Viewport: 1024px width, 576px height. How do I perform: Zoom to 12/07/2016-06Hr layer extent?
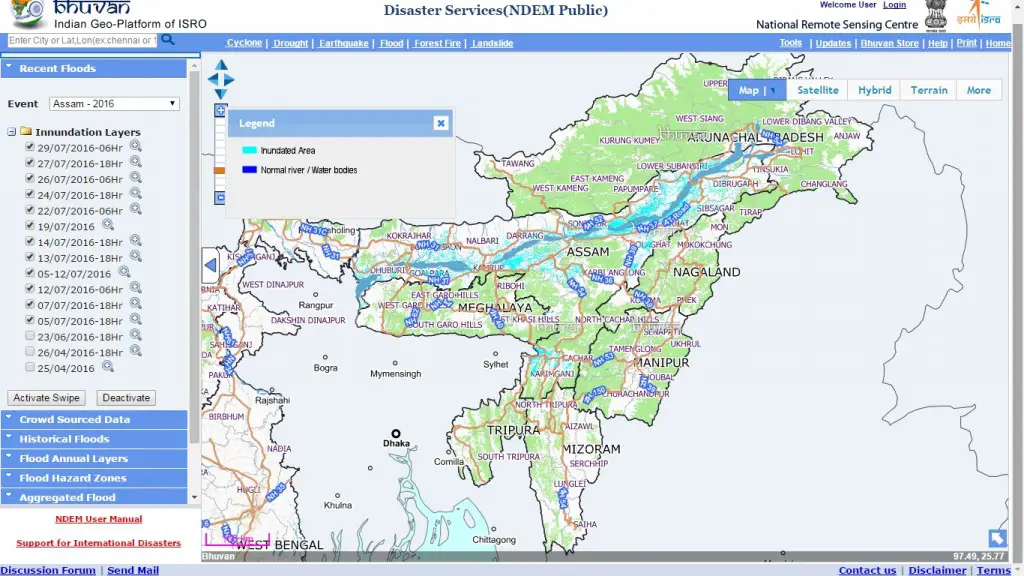click(x=135, y=288)
